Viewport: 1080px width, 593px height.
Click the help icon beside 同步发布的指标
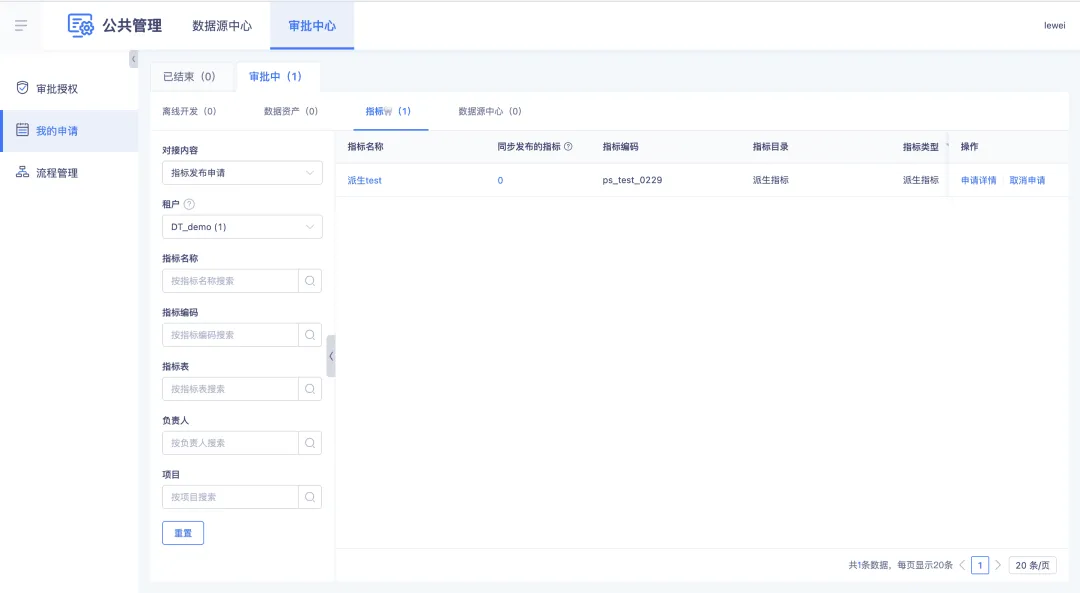[x=568, y=147]
